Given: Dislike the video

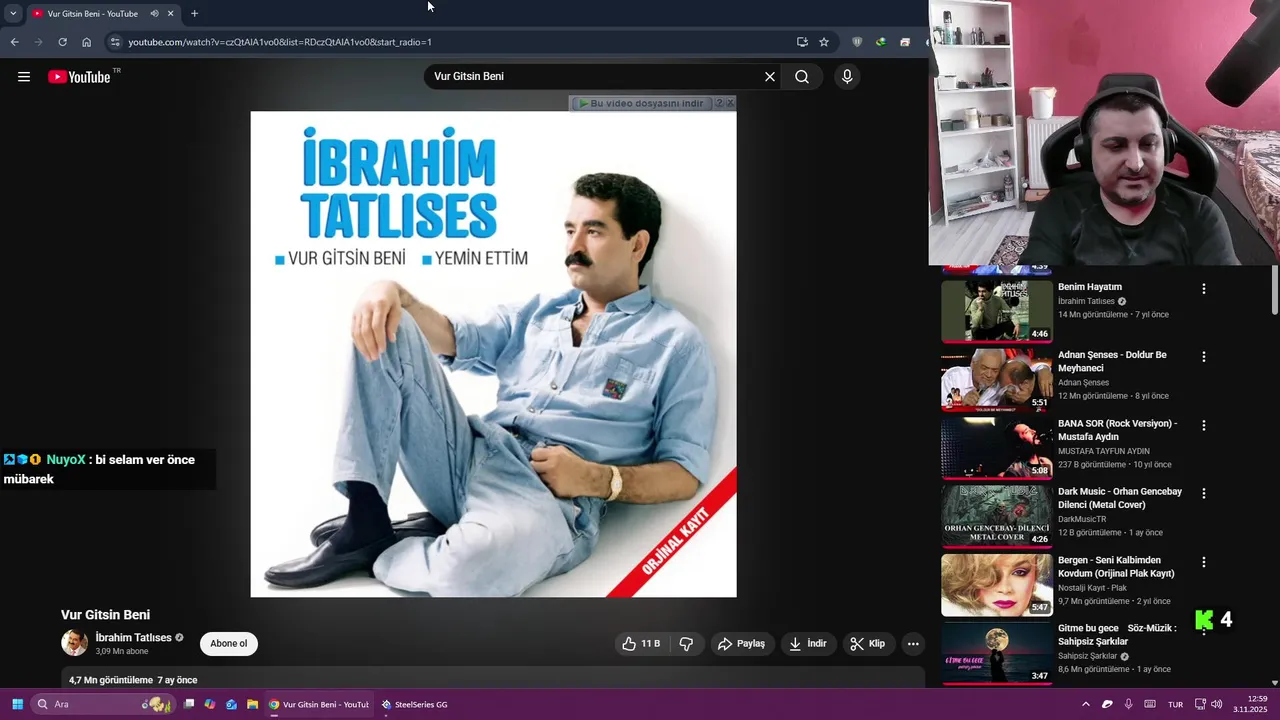Looking at the screenshot, I should [686, 644].
